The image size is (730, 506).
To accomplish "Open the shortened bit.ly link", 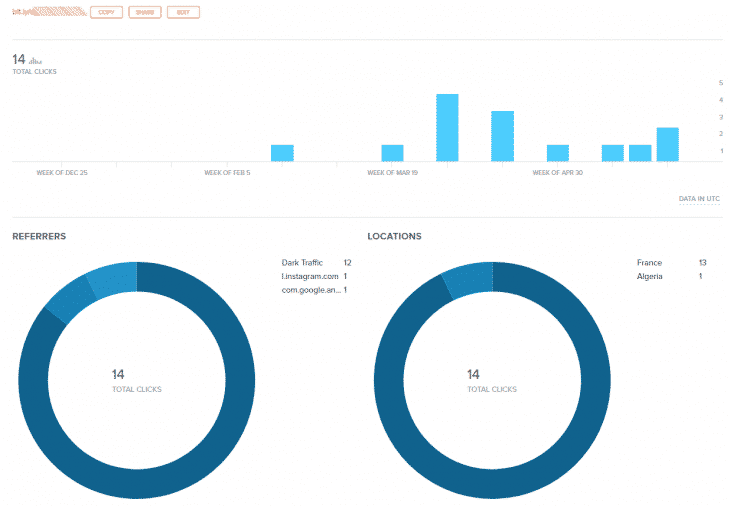I will [x=48, y=13].
